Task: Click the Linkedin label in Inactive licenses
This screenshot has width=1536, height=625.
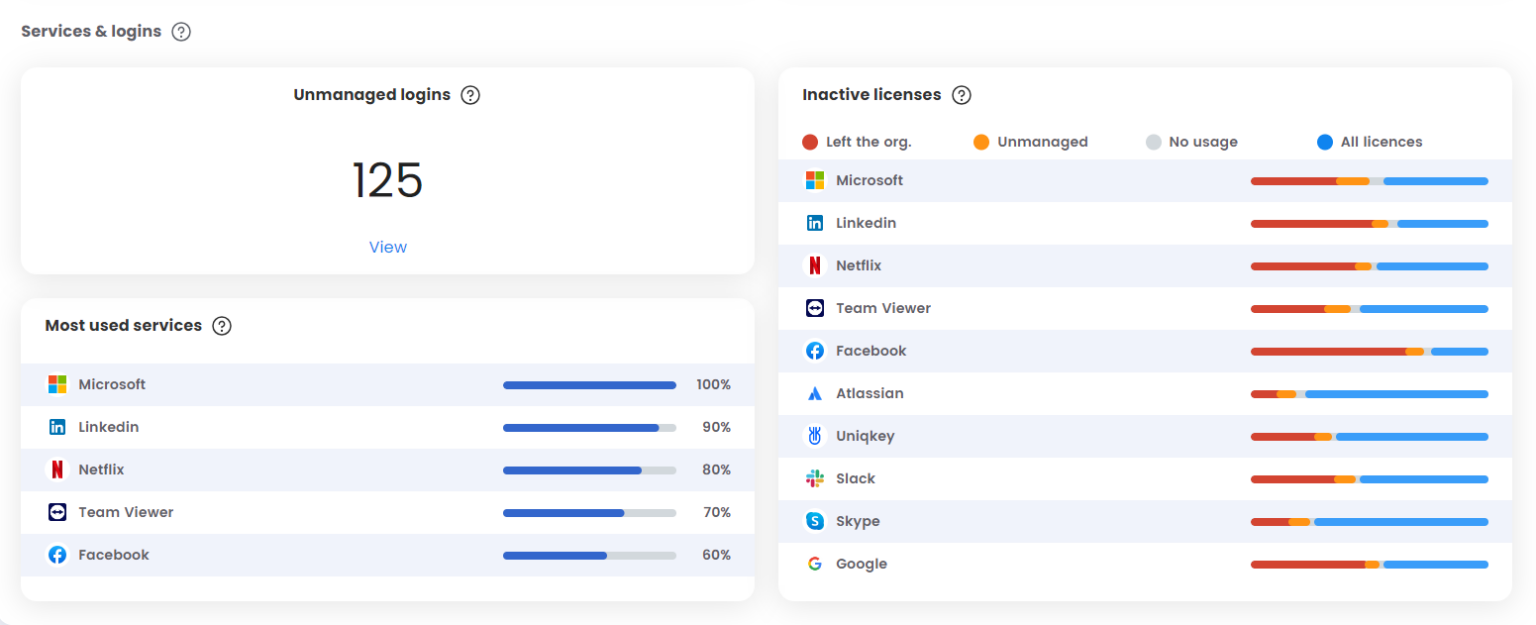Action: [x=866, y=223]
